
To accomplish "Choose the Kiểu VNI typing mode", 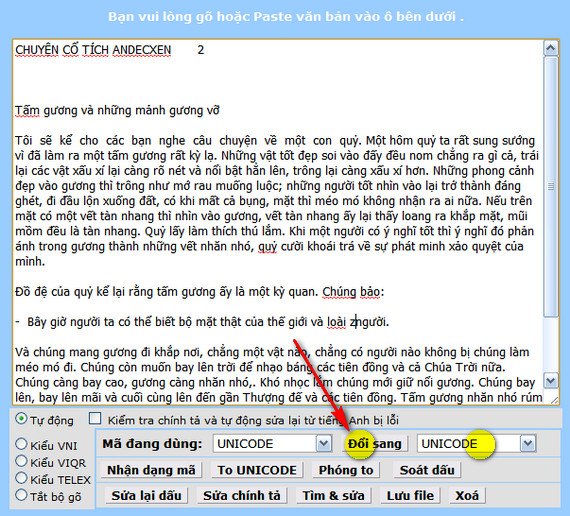I will pyautogui.click(x=21, y=444).
